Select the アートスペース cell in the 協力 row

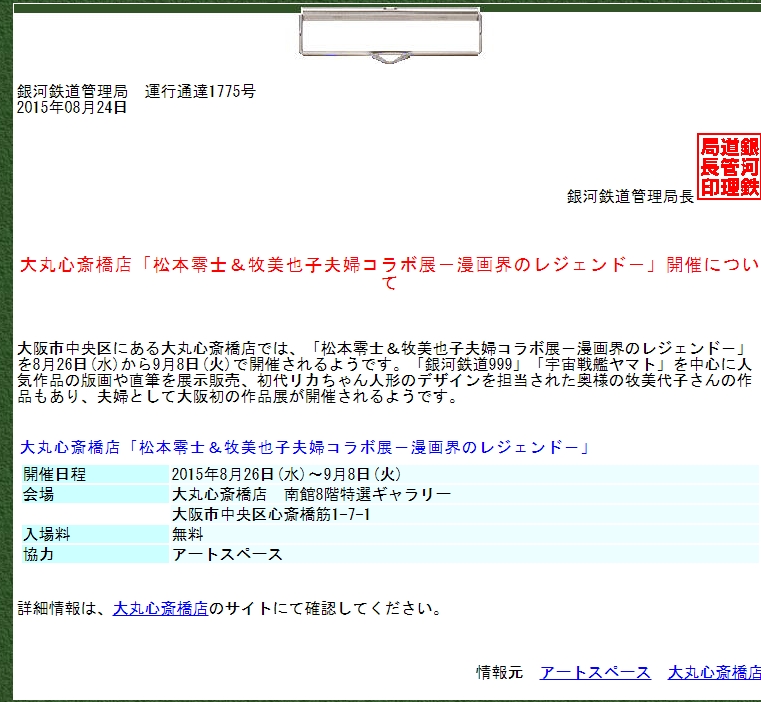click(x=464, y=554)
